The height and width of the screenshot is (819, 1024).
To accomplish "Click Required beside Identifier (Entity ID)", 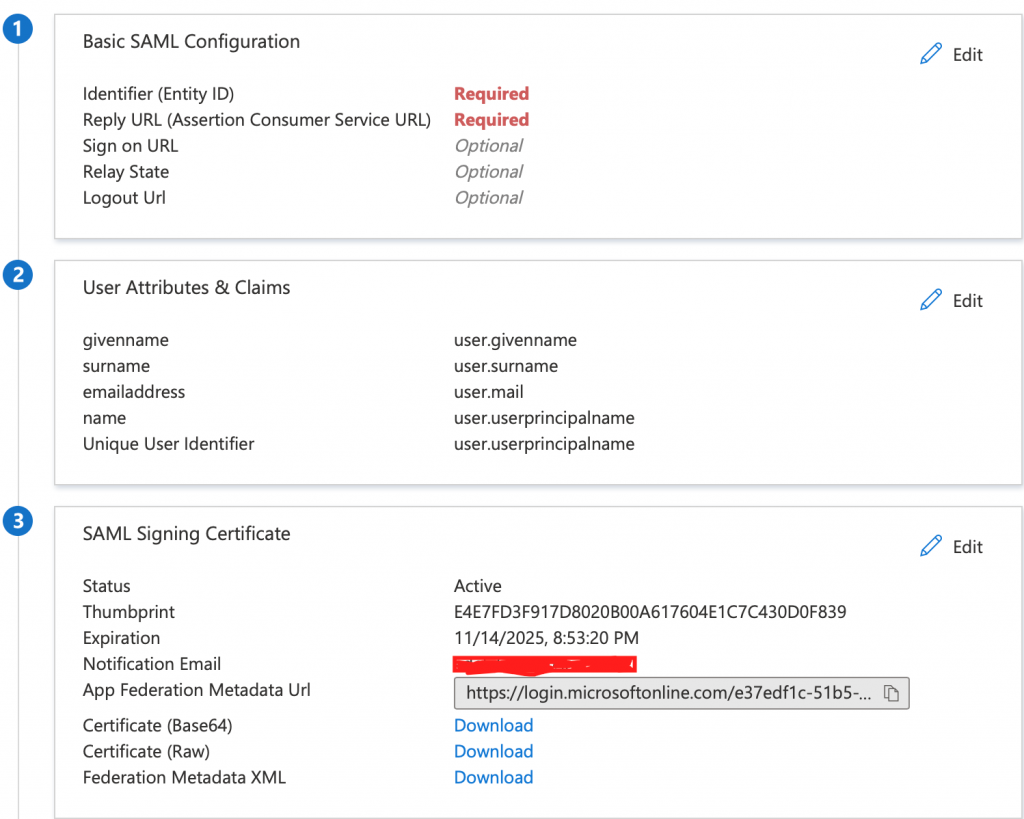I will tap(491, 93).
